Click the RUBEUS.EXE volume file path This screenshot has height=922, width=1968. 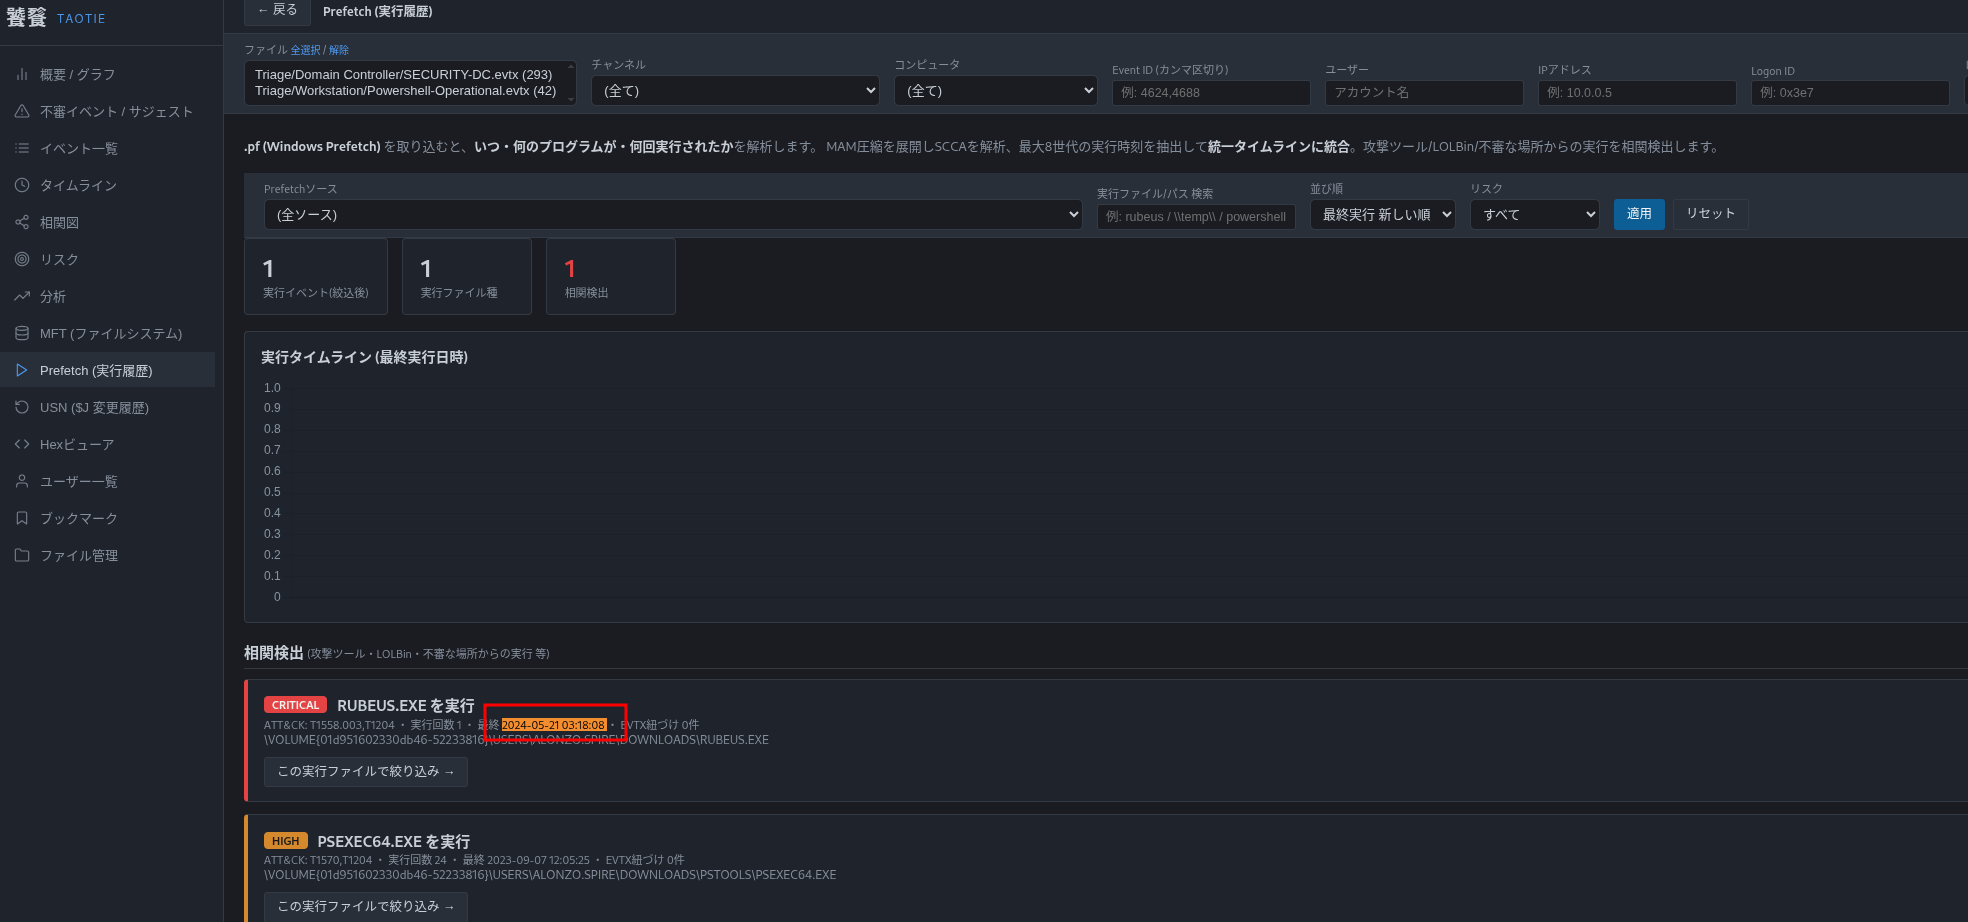tap(516, 740)
